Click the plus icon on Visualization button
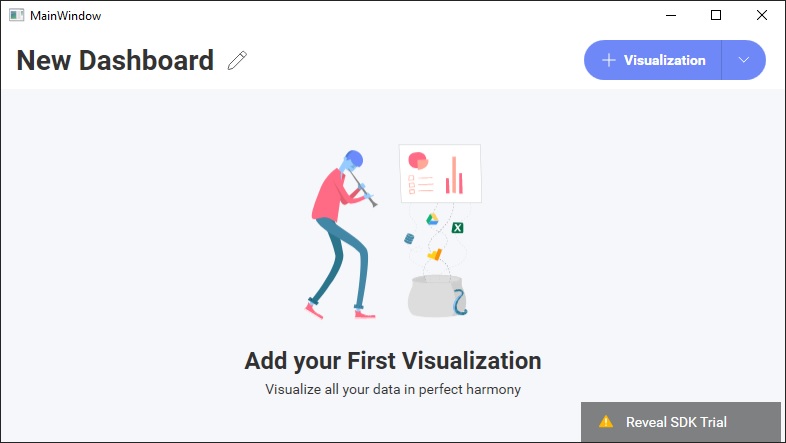The height and width of the screenshot is (443, 786). pos(608,60)
